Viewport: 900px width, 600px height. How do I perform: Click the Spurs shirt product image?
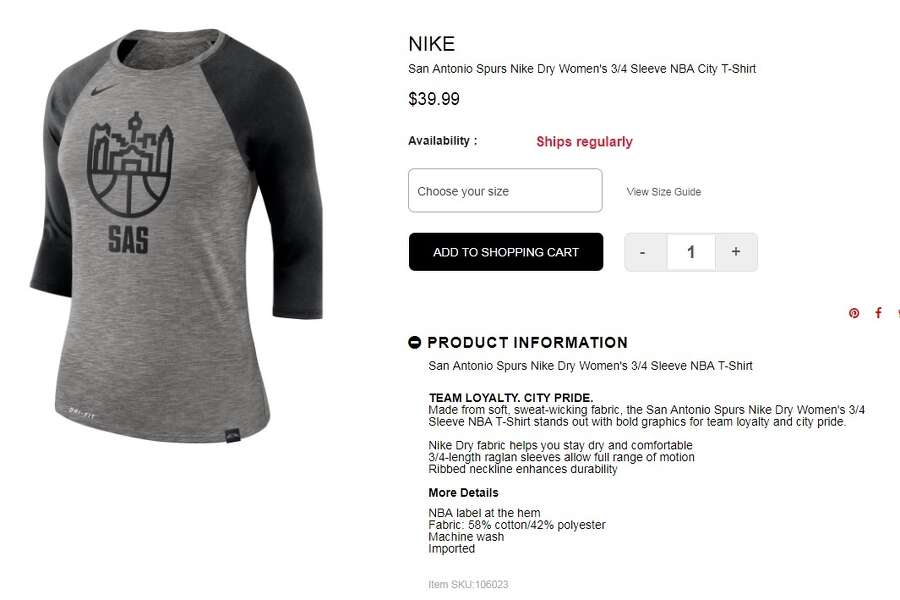click(176, 235)
